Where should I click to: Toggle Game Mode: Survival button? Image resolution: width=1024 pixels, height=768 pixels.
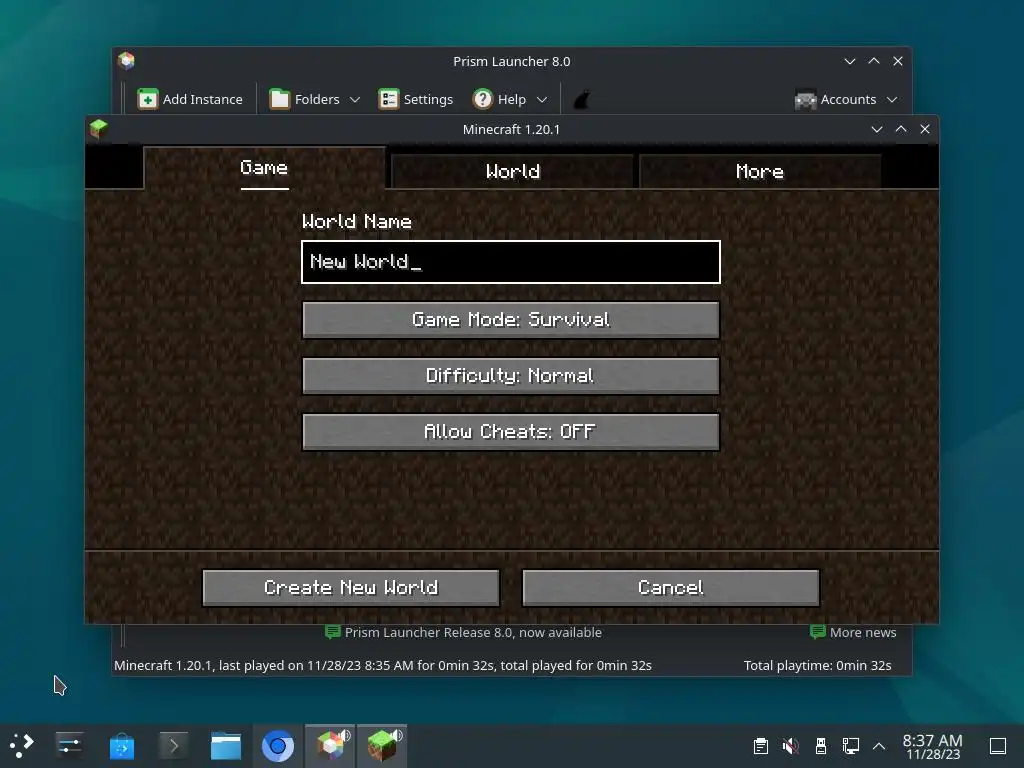511,319
